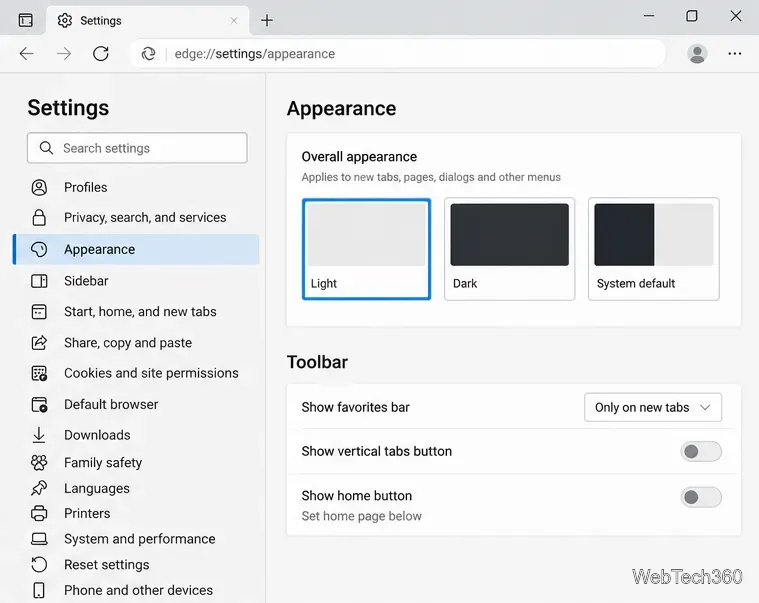759x603 pixels.
Task: Open Family safety settings
Action: click(136, 463)
